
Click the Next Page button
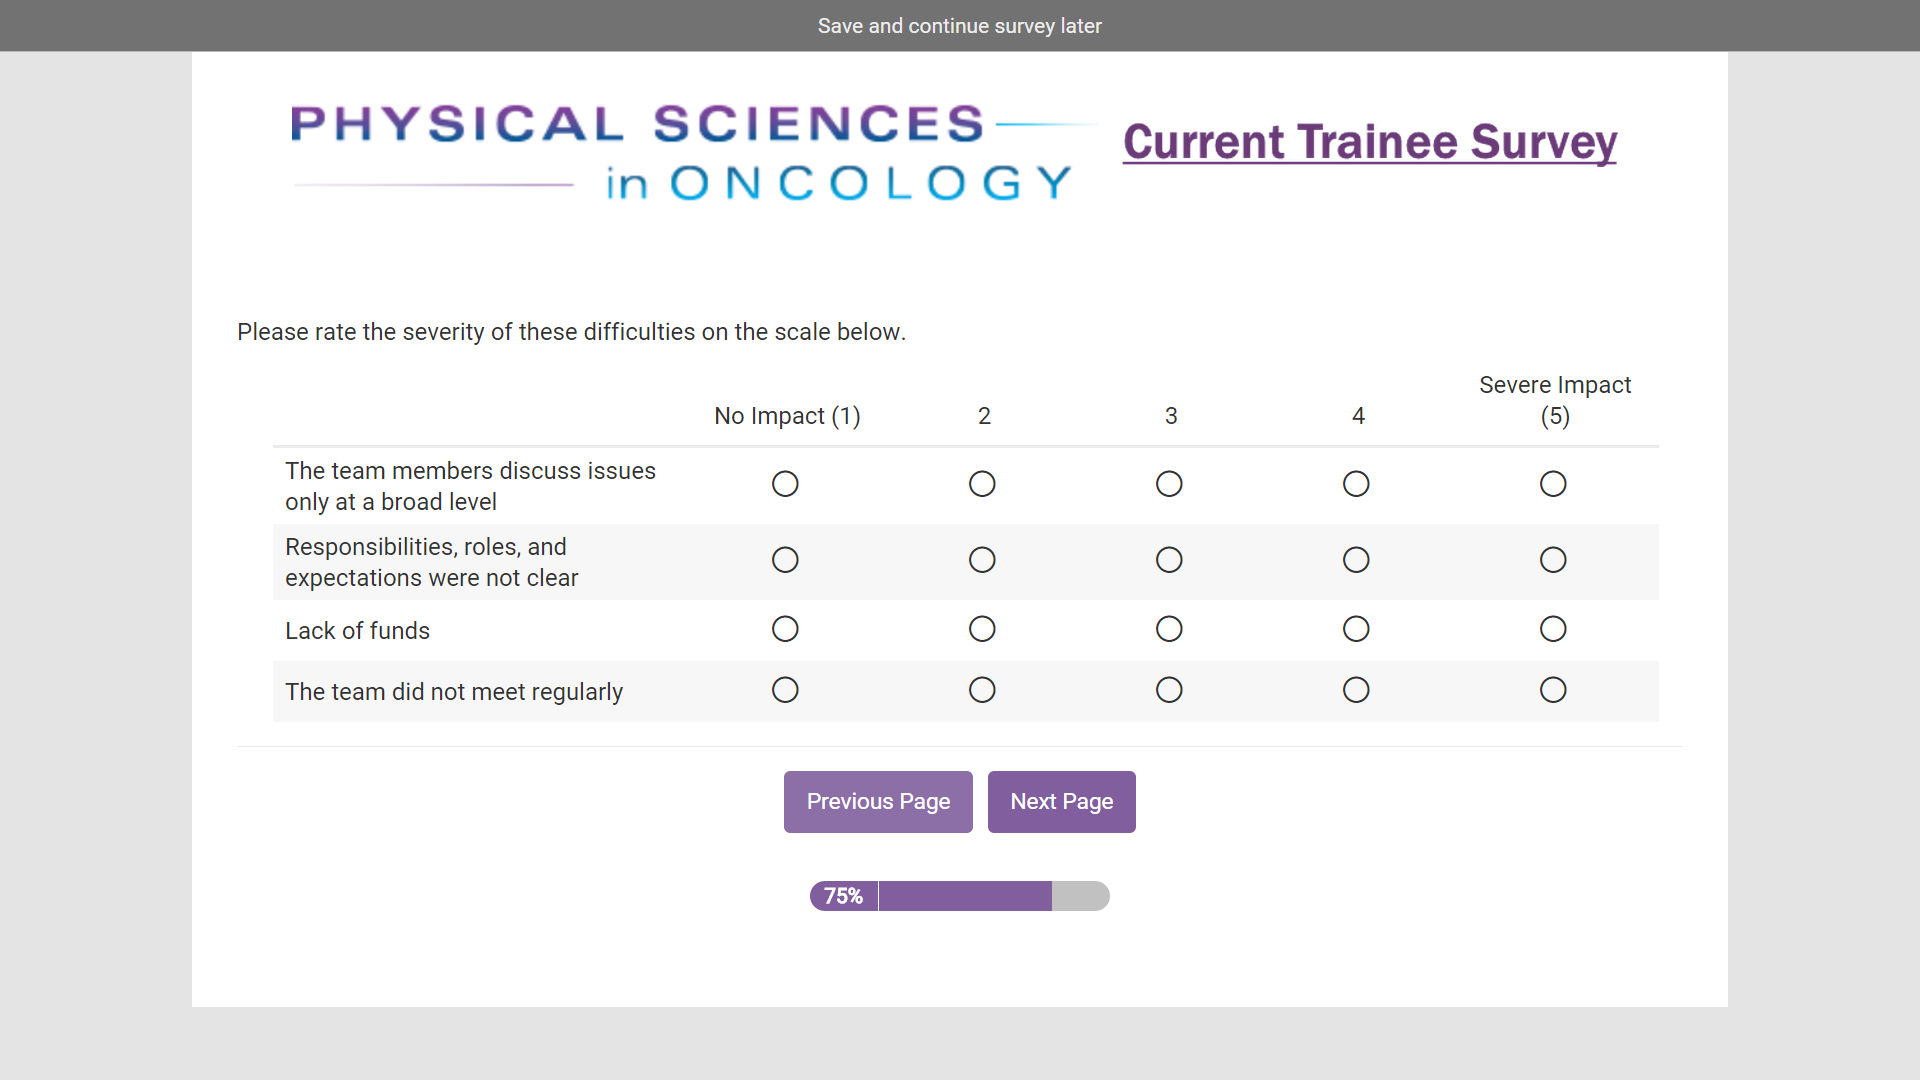(1061, 802)
